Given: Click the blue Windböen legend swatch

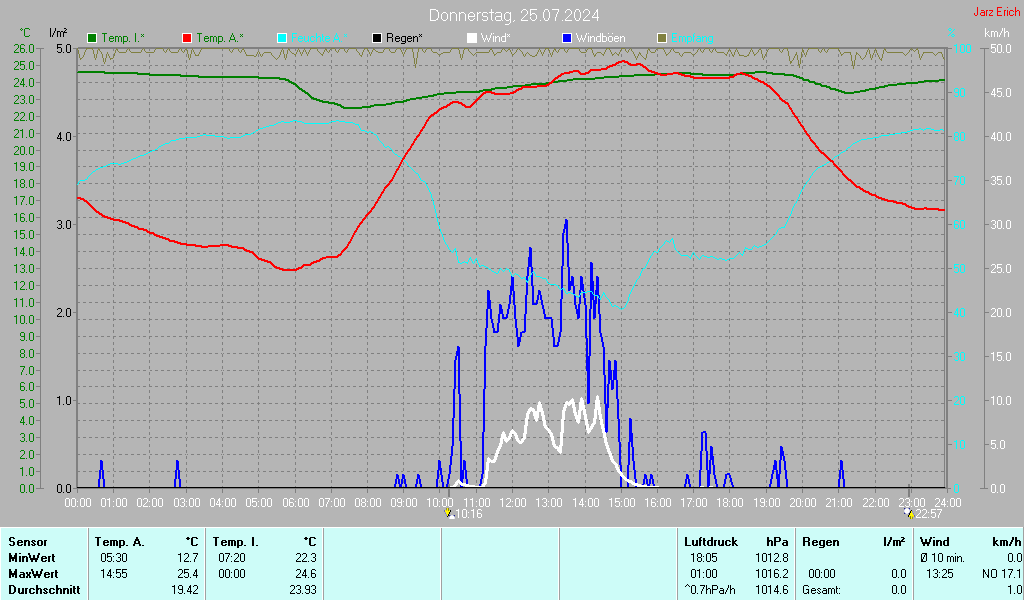Looking at the screenshot, I should (x=567, y=39).
